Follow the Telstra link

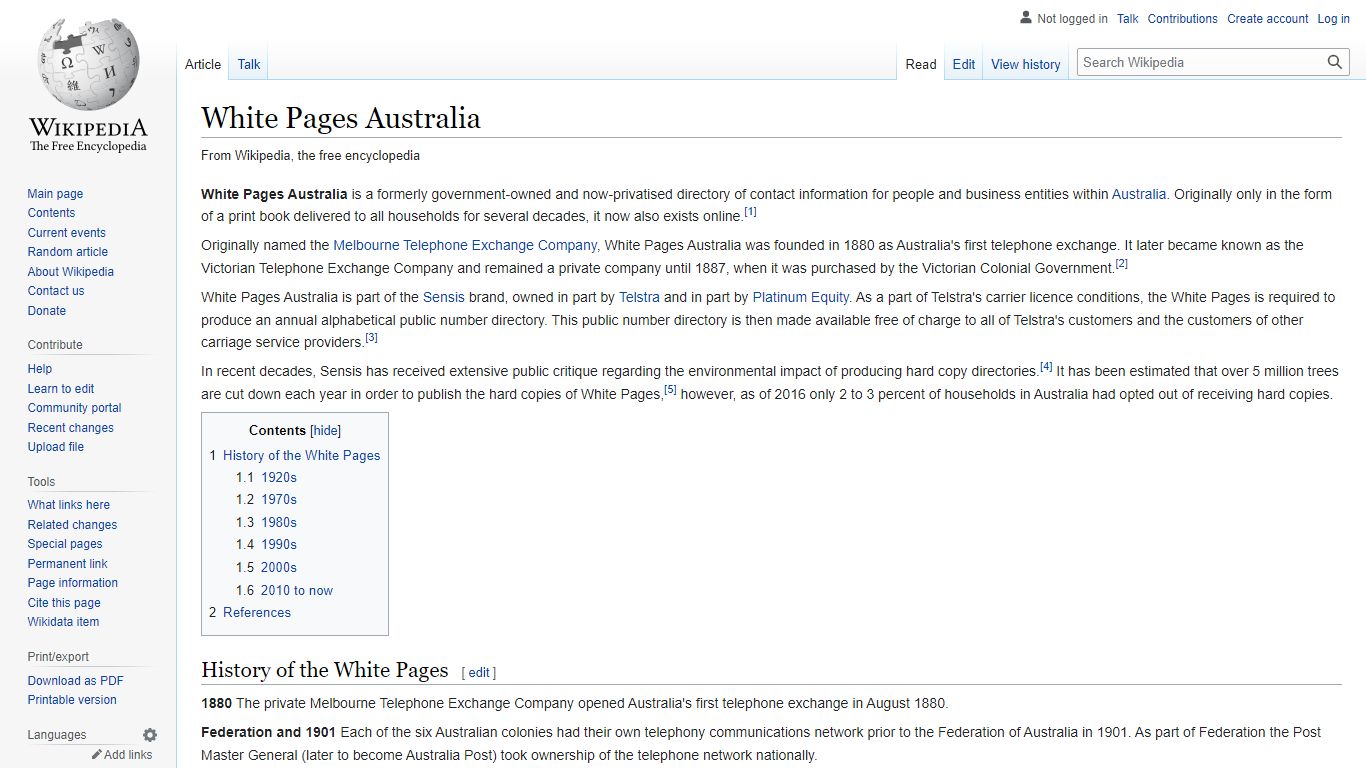[639, 297]
